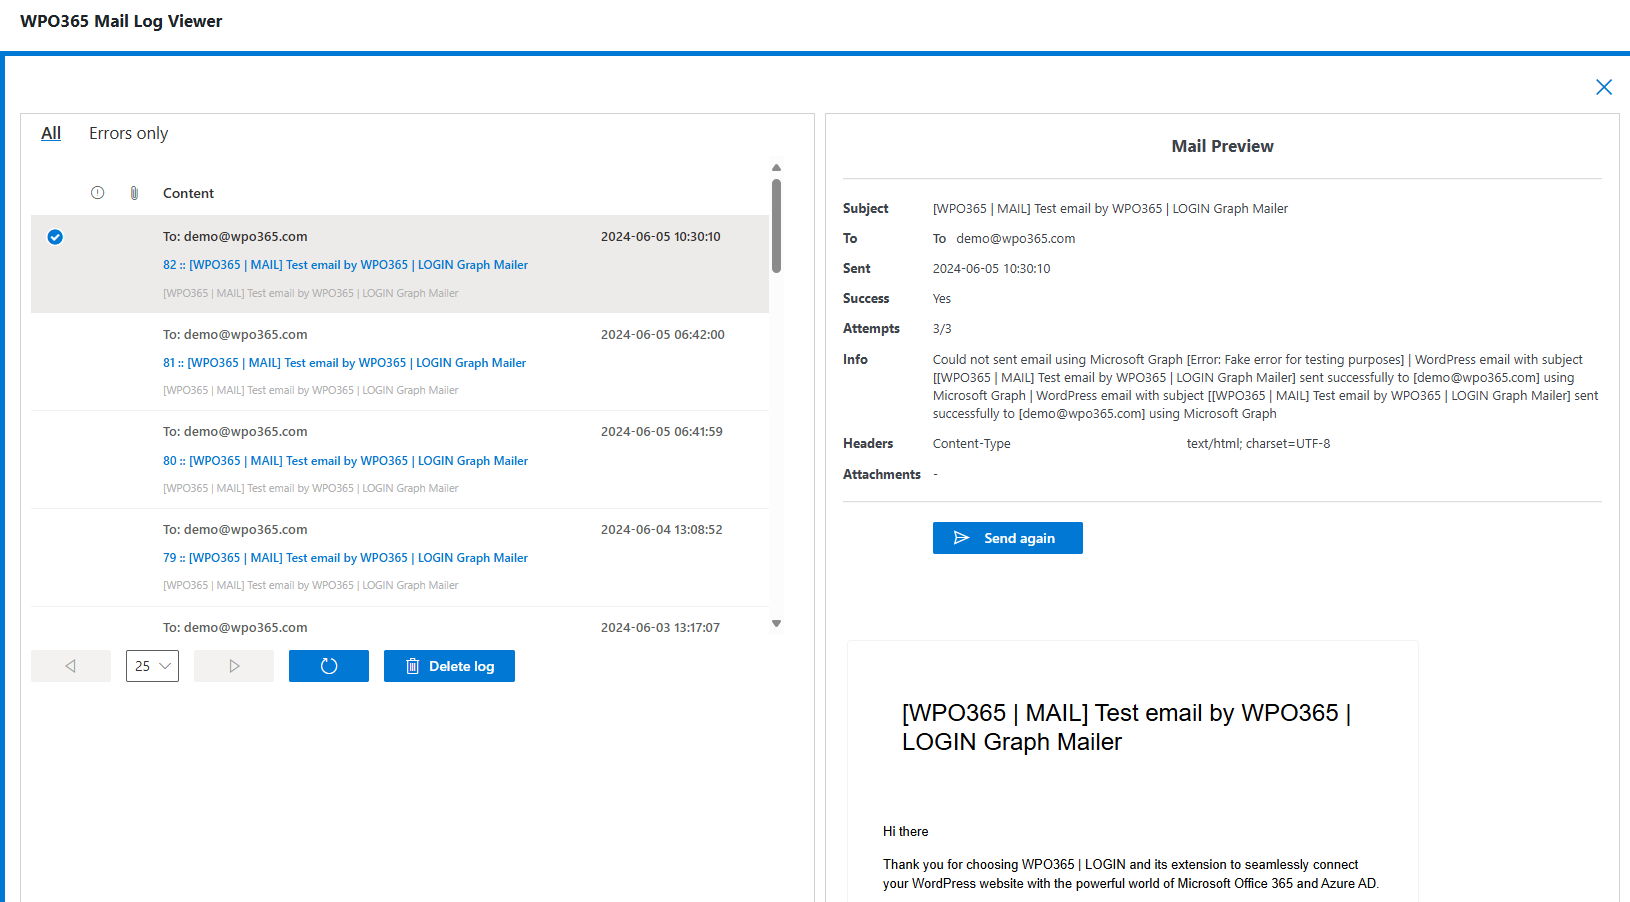Image resolution: width=1630 pixels, height=902 pixels.
Task: Switch to Errors only tab
Action: point(128,133)
